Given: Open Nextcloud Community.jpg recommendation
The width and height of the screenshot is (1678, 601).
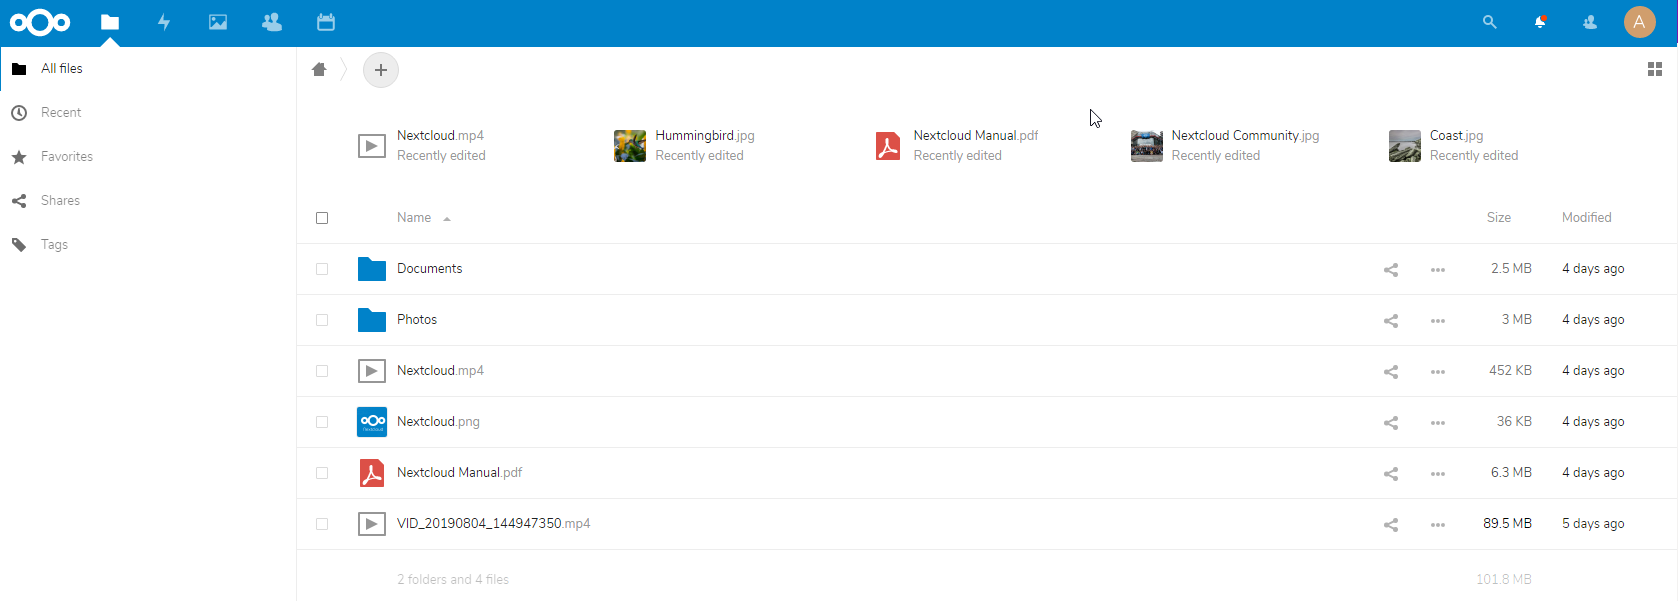Looking at the screenshot, I should [x=1226, y=146].
